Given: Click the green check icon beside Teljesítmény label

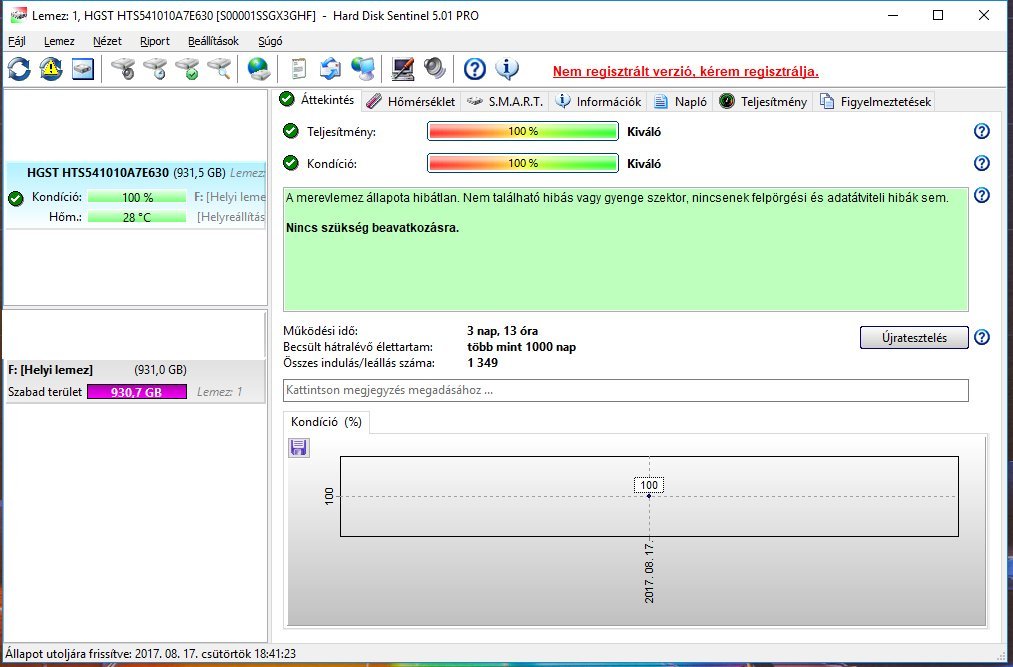Looking at the screenshot, I should coord(291,131).
